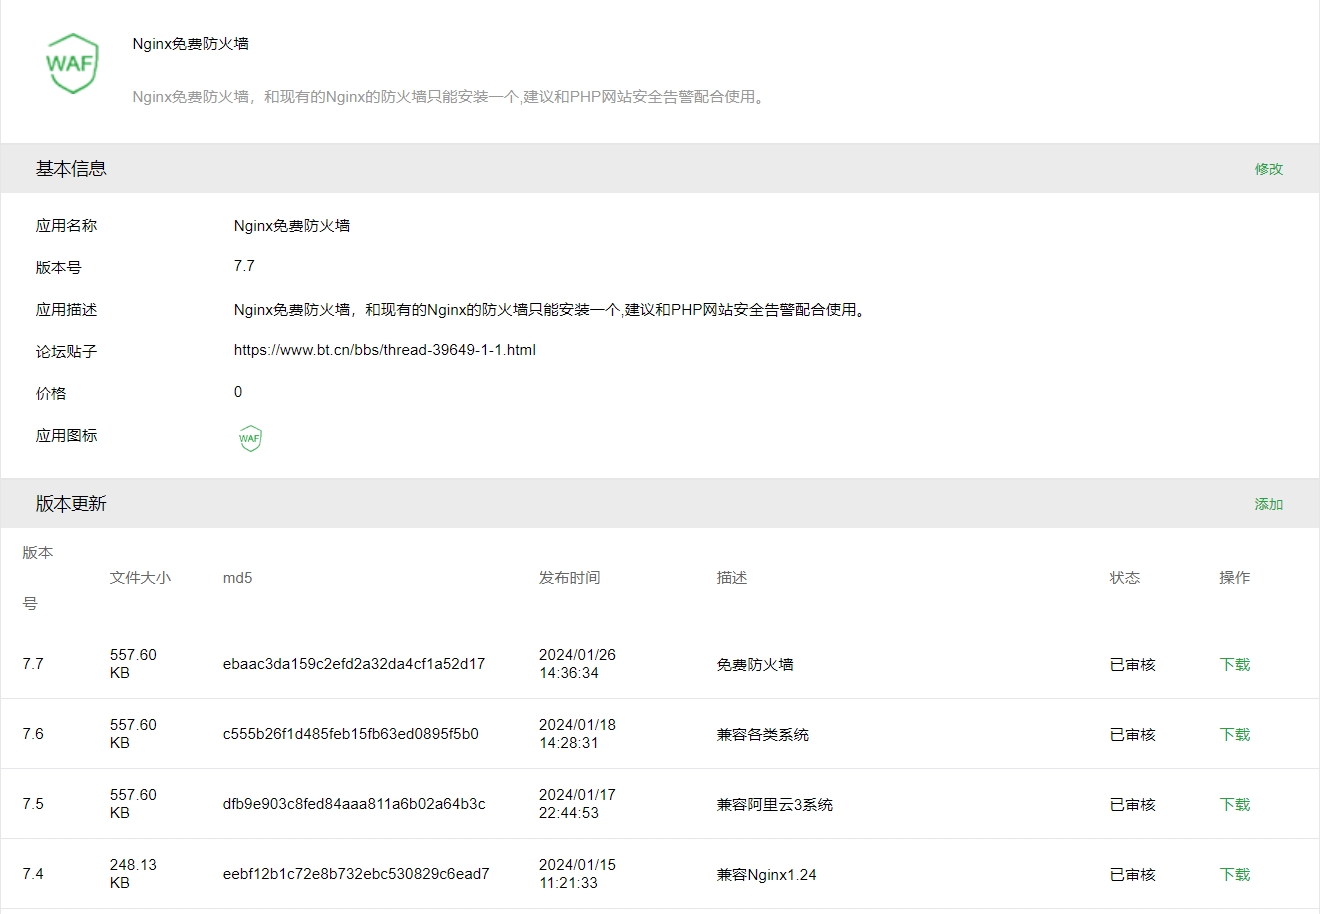Click the 文件大小 column header

140,578
